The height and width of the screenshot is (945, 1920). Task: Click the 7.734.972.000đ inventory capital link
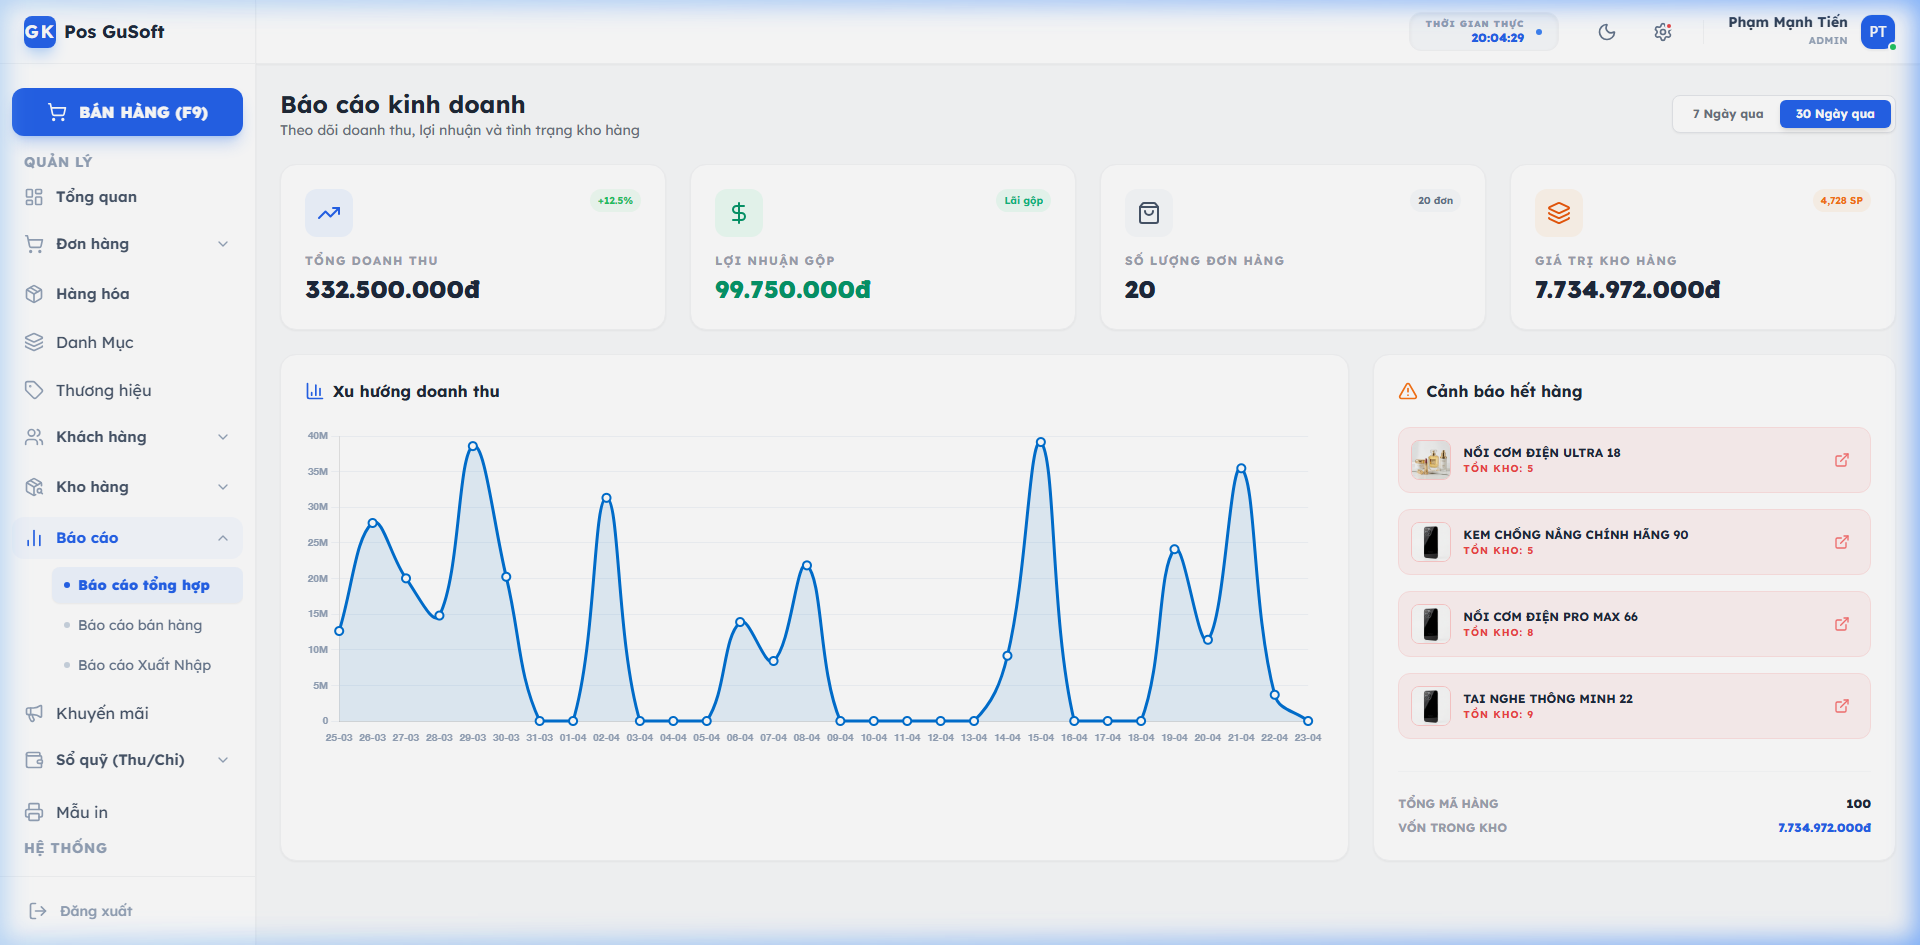tap(1823, 828)
